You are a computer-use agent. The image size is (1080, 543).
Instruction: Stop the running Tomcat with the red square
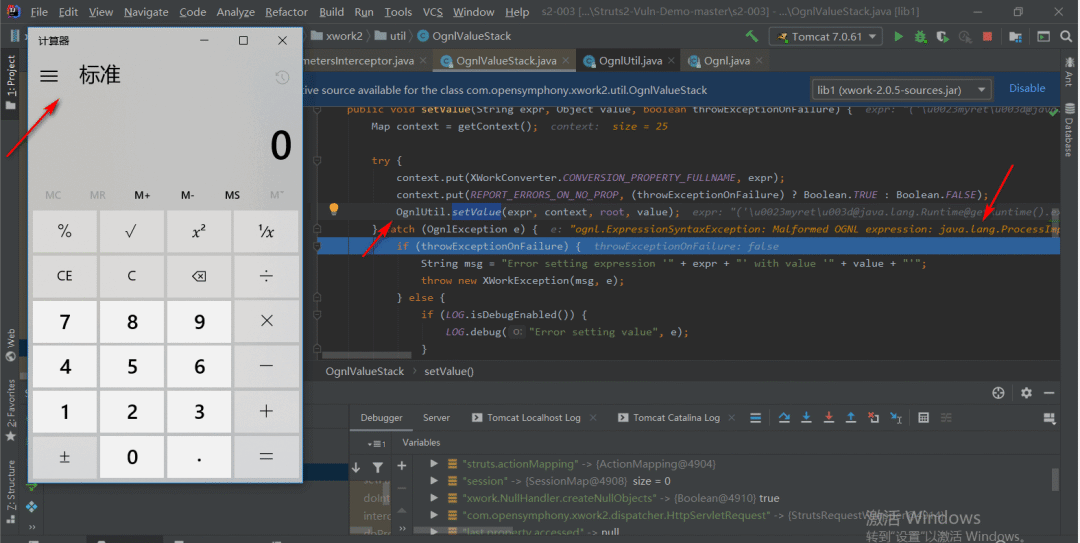click(x=988, y=37)
